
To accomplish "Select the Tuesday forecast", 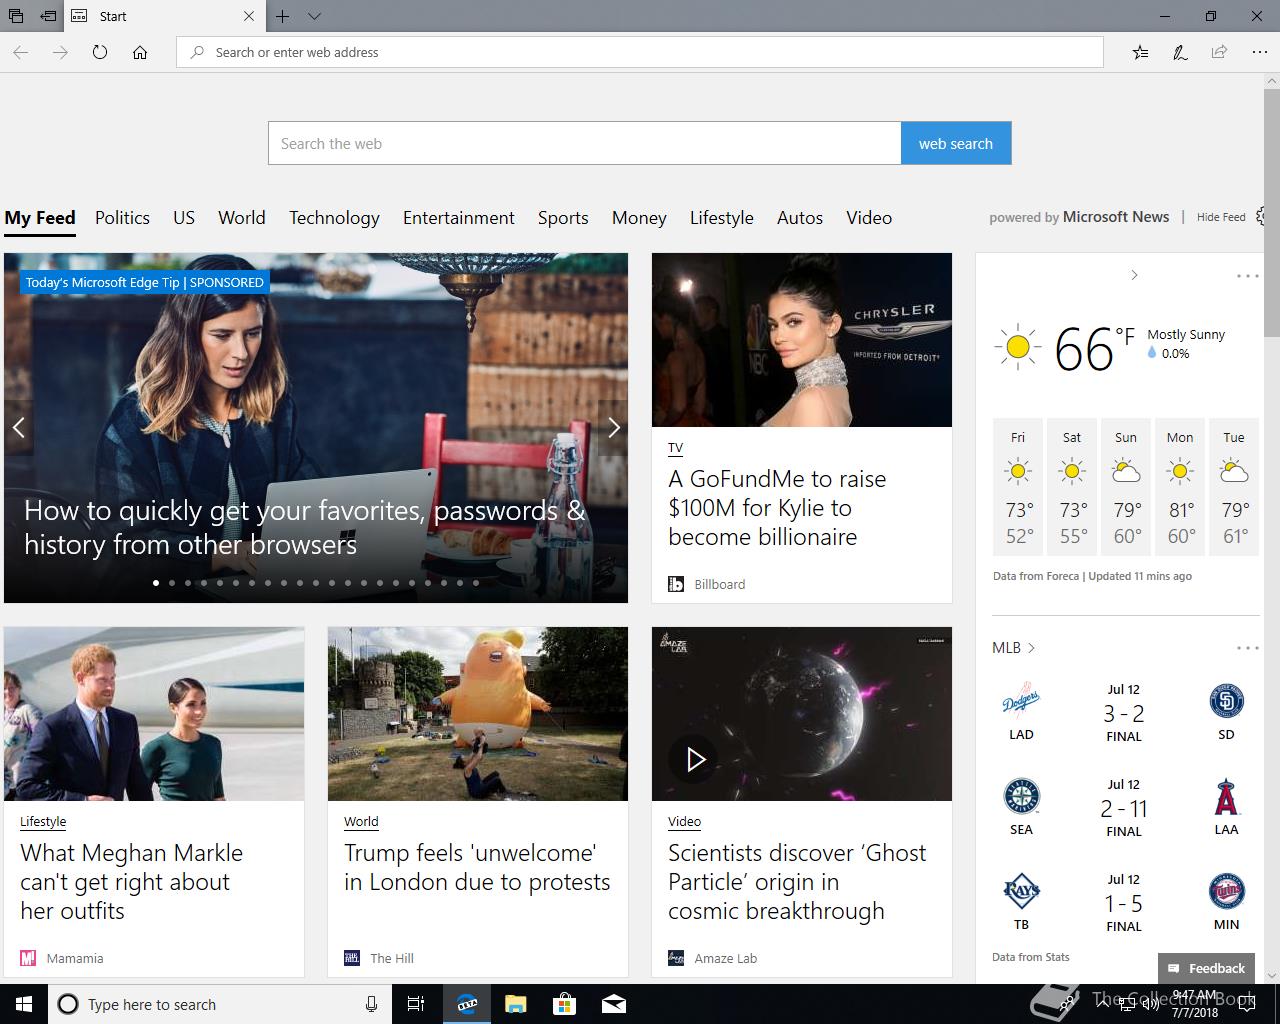I will pos(1234,487).
